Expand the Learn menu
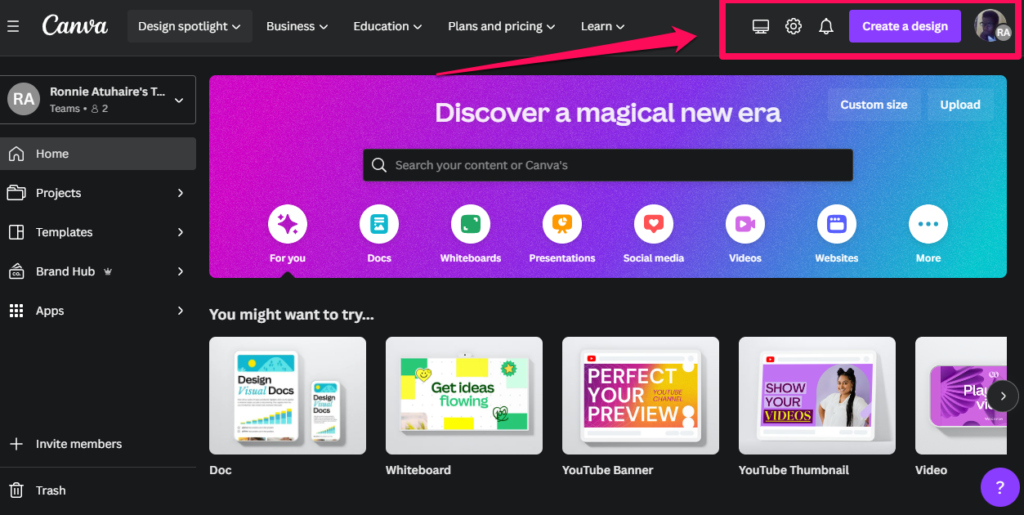This screenshot has height=515, width=1024. coord(603,26)
